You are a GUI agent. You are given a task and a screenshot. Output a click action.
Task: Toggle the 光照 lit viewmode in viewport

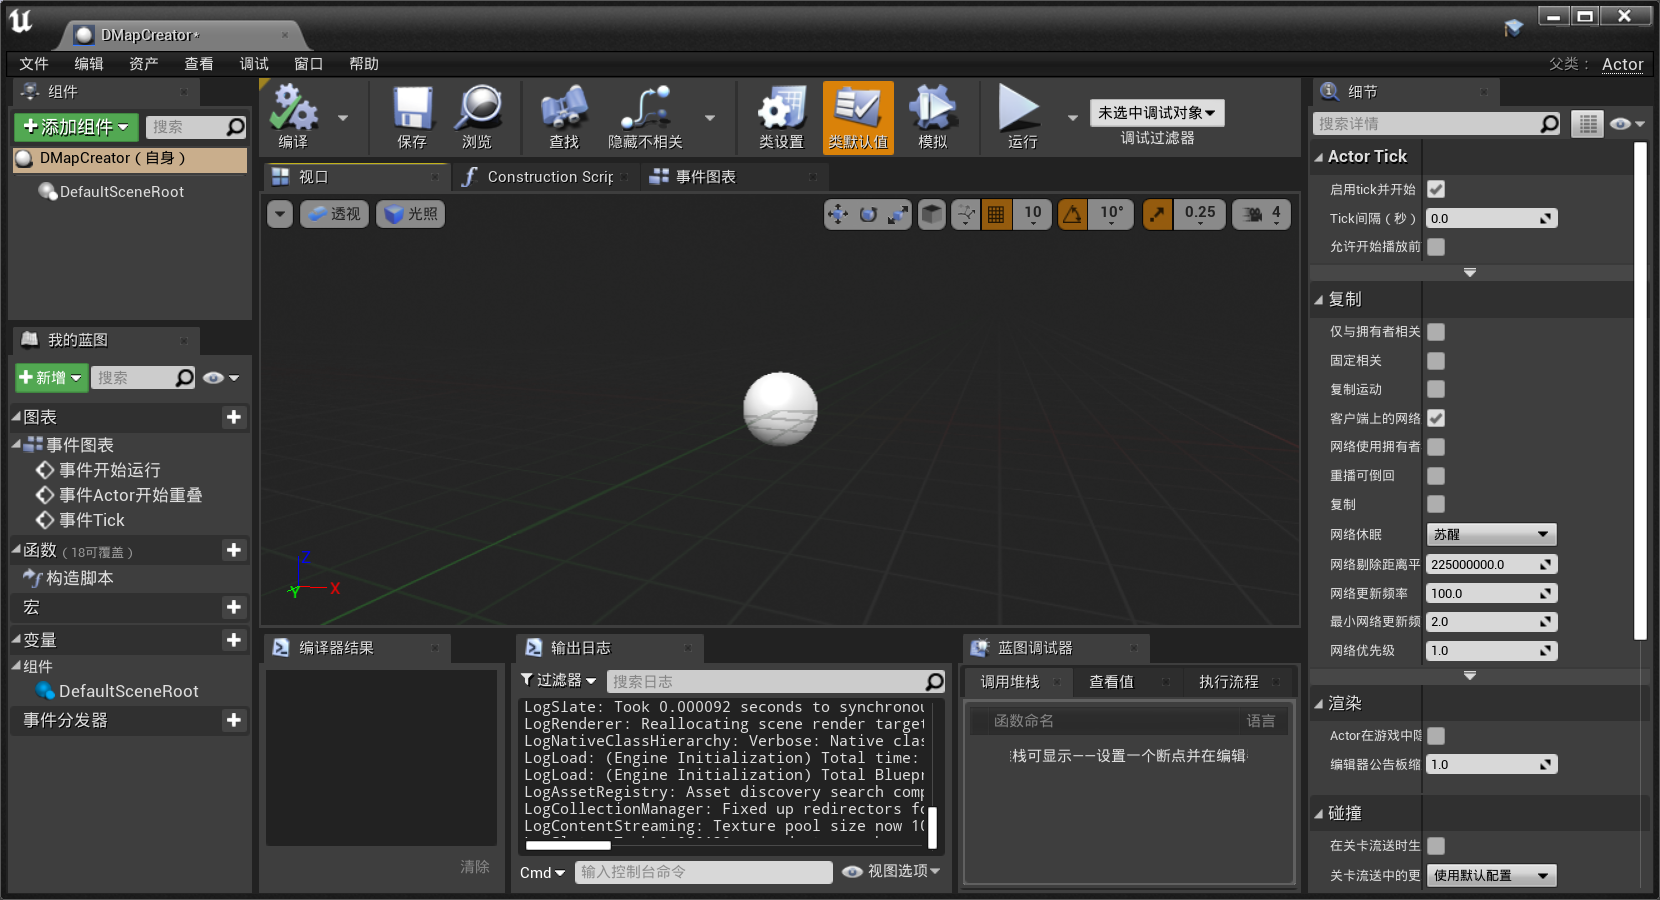click(410, 213)
